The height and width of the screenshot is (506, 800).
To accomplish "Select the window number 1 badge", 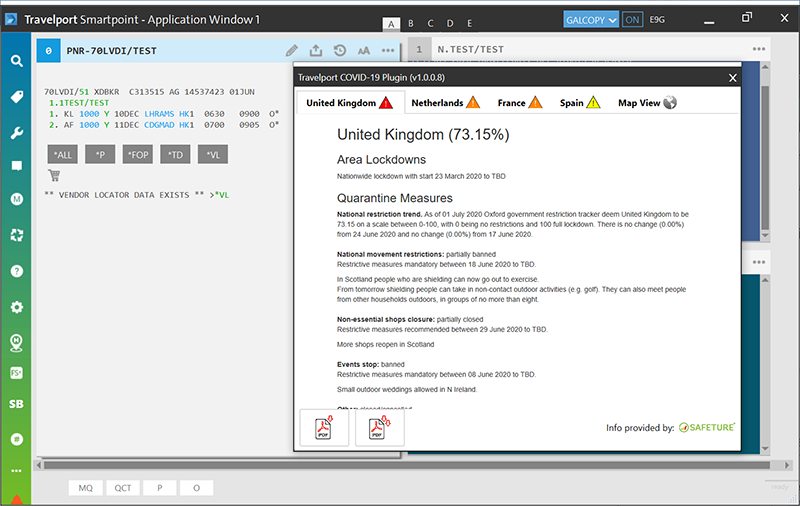I will tap(419, 49).
